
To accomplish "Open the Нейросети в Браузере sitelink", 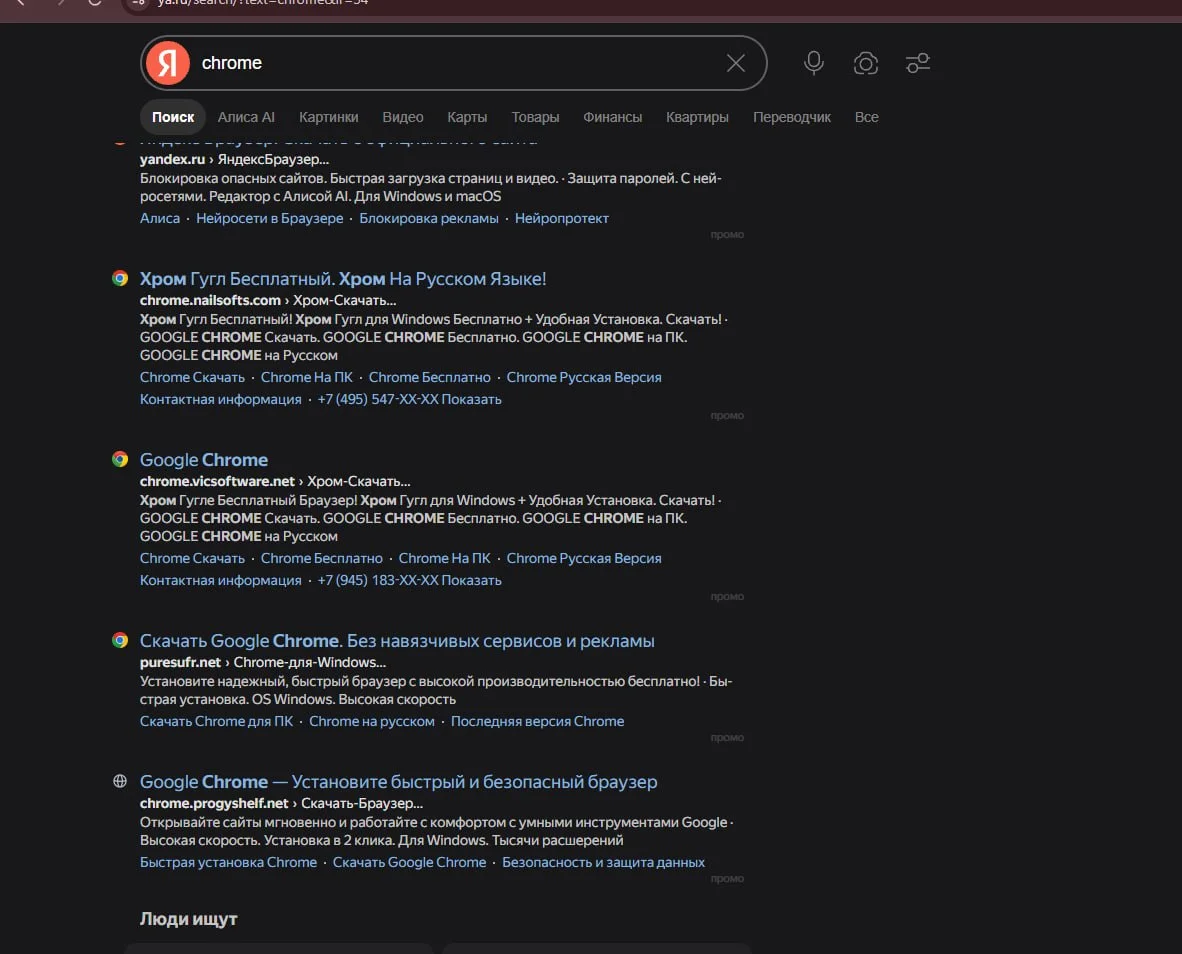I will coord(269,219).
